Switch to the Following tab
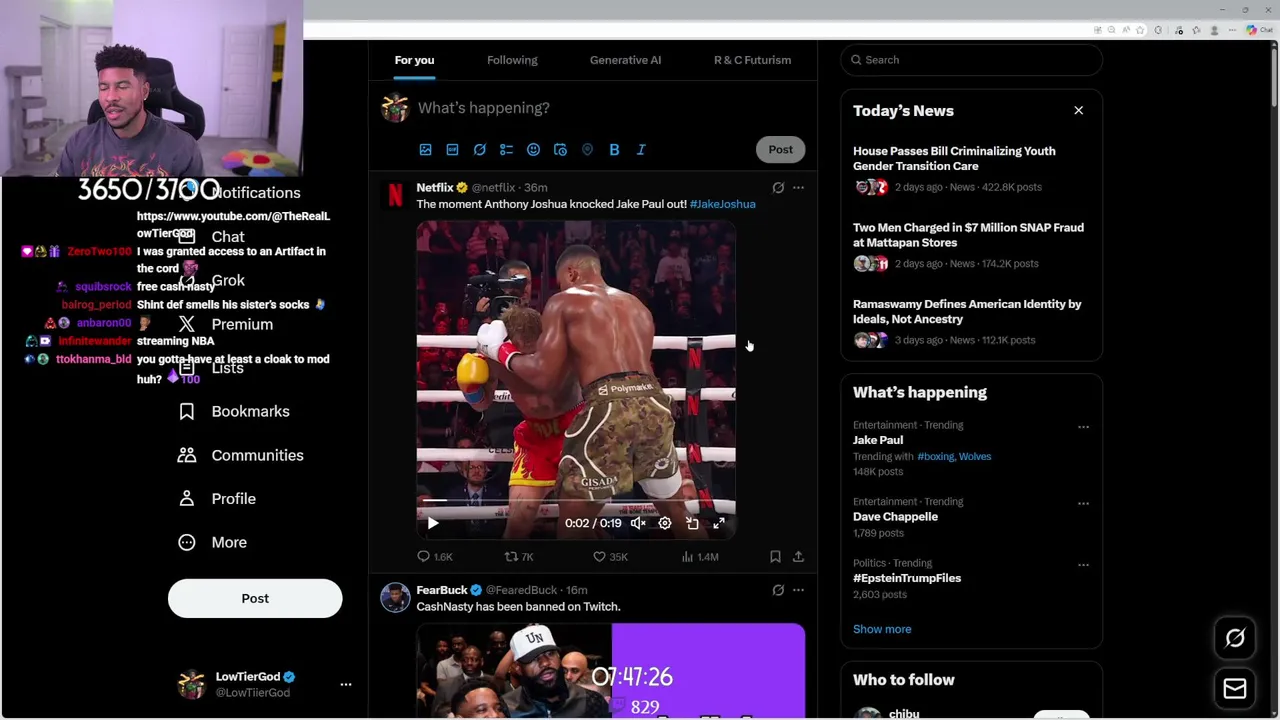This screenshot has width=1280, height=720. [x=512, y=60]
